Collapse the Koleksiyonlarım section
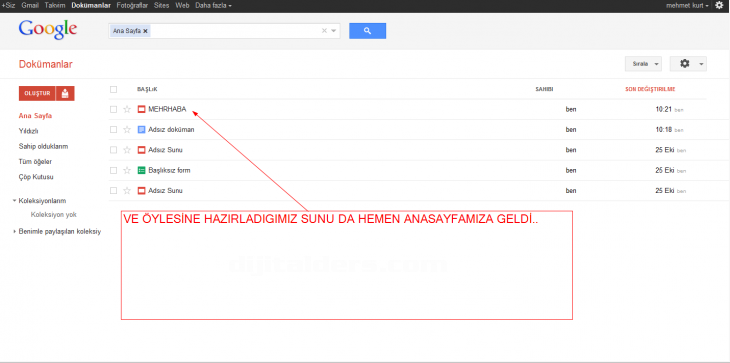 [x=14, y=201]
